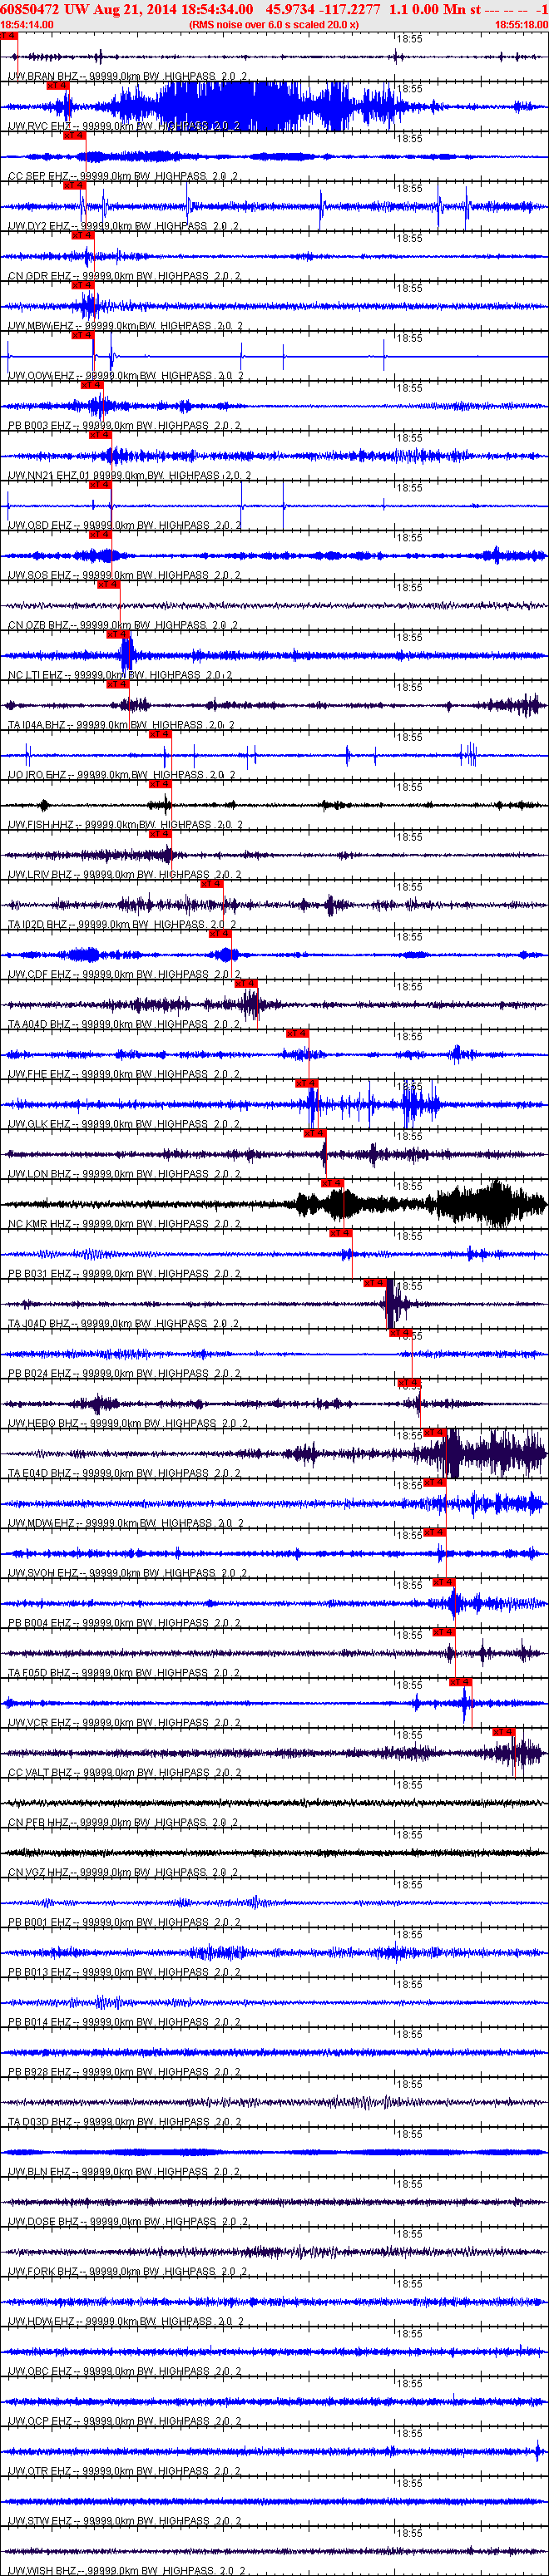Select the PB.B013 EHZ station label
Image resolution: width=549 pixels, height=2576 pixels.
[x=124, y=1973]
